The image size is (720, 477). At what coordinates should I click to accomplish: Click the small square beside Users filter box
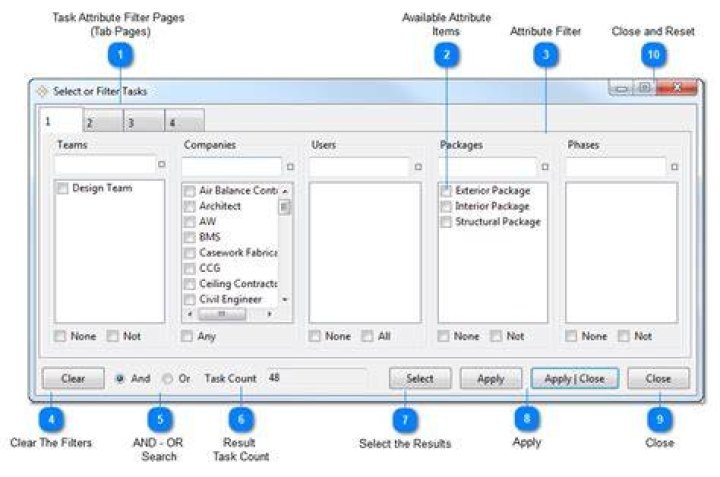(x=418, y=167)
